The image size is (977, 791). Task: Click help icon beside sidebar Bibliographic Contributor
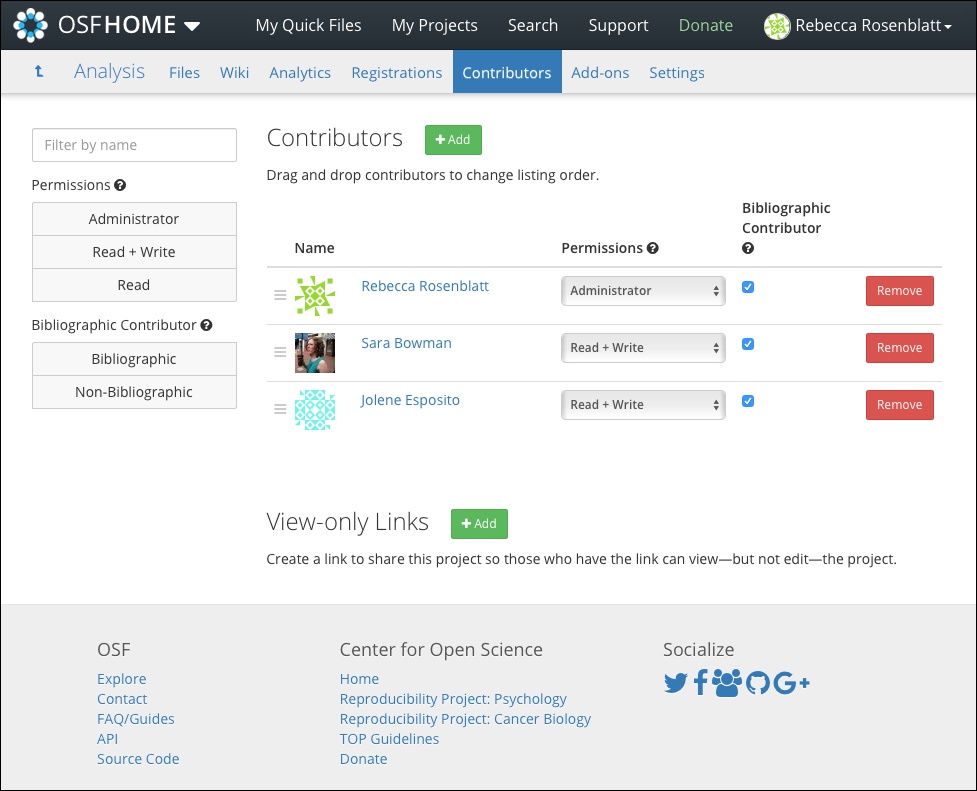point(206,325)
